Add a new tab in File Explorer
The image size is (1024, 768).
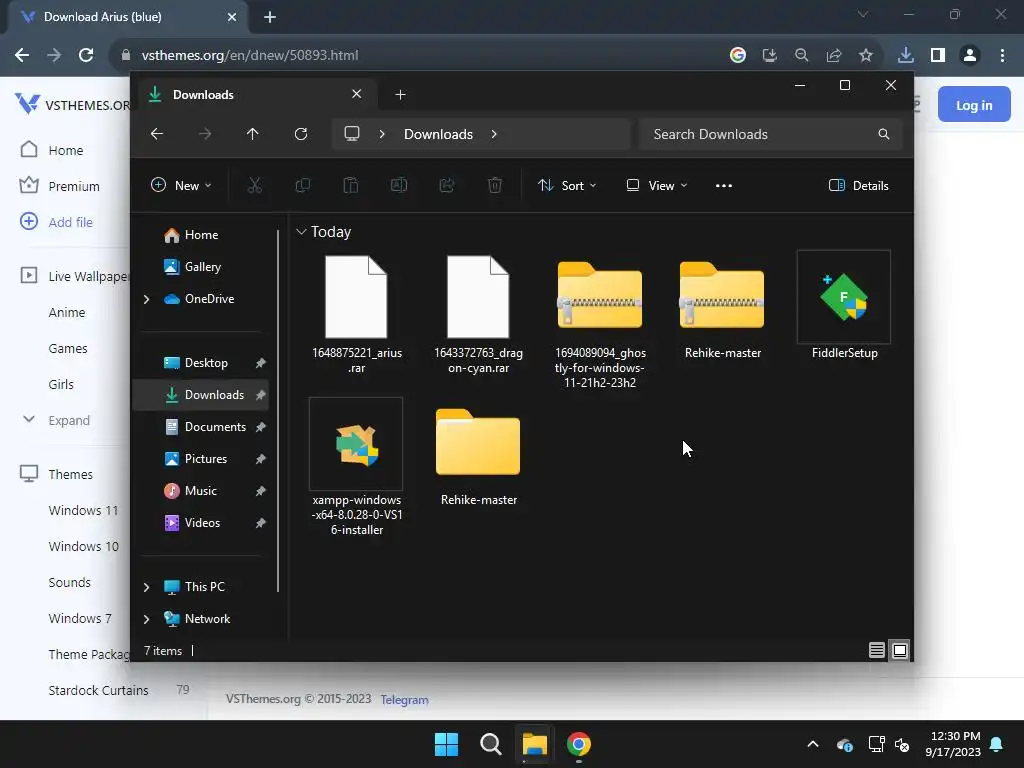tap(400, 95)
